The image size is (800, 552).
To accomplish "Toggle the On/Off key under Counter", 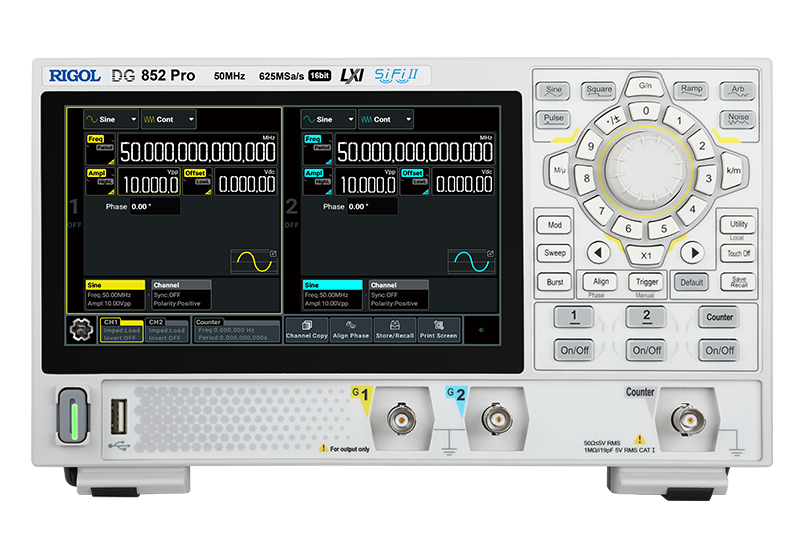I will [x=719, y=350].
